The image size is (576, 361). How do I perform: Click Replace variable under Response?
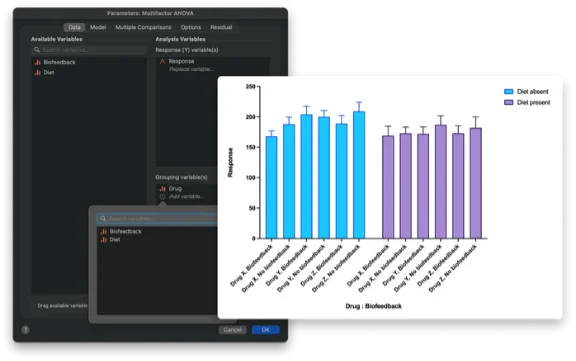191,69
